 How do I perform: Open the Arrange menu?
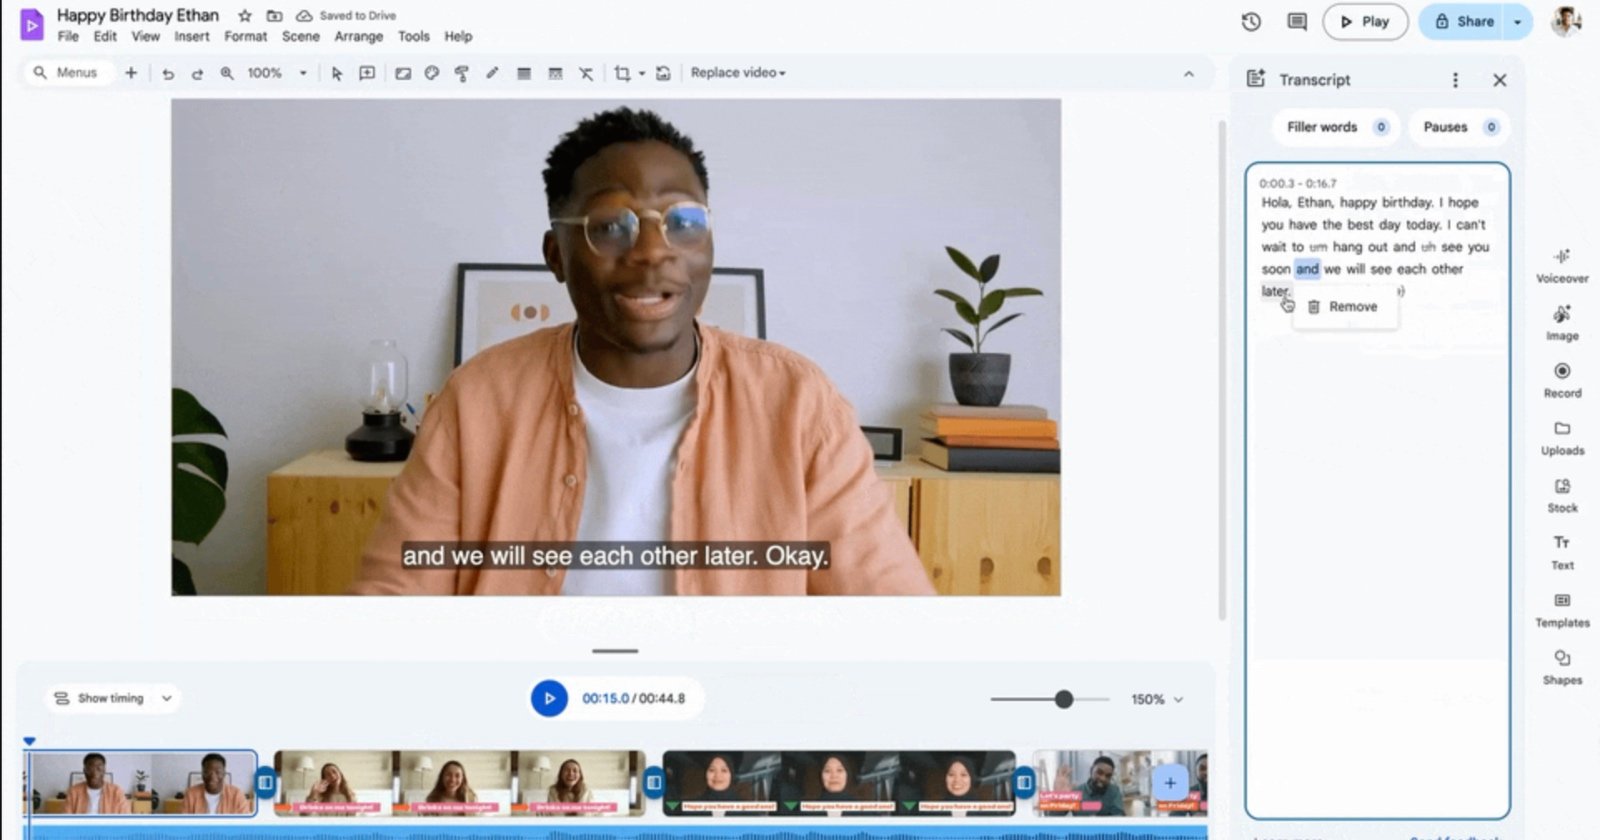point(358,36)
